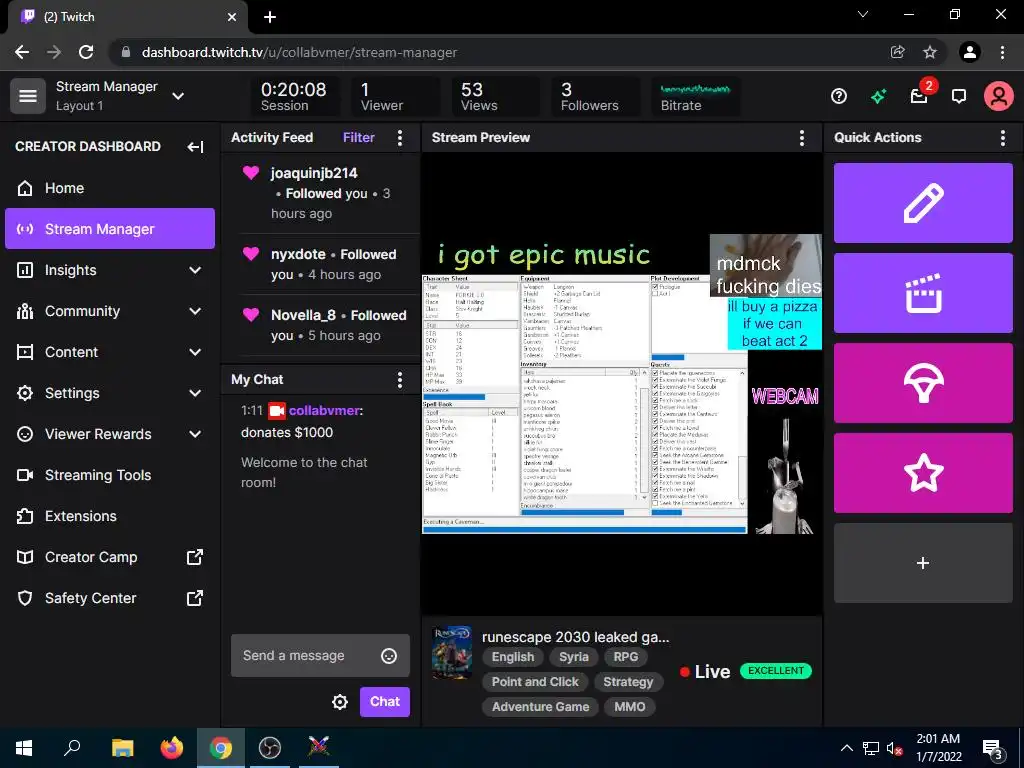Collapse the Creator Dashboard sidebar

pos(195,146)
